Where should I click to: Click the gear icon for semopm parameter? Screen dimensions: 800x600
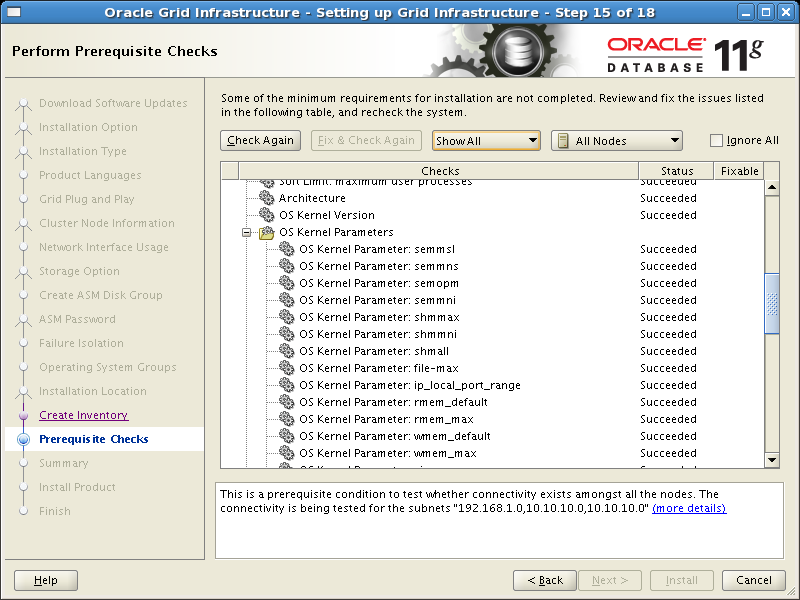[287, 283]
